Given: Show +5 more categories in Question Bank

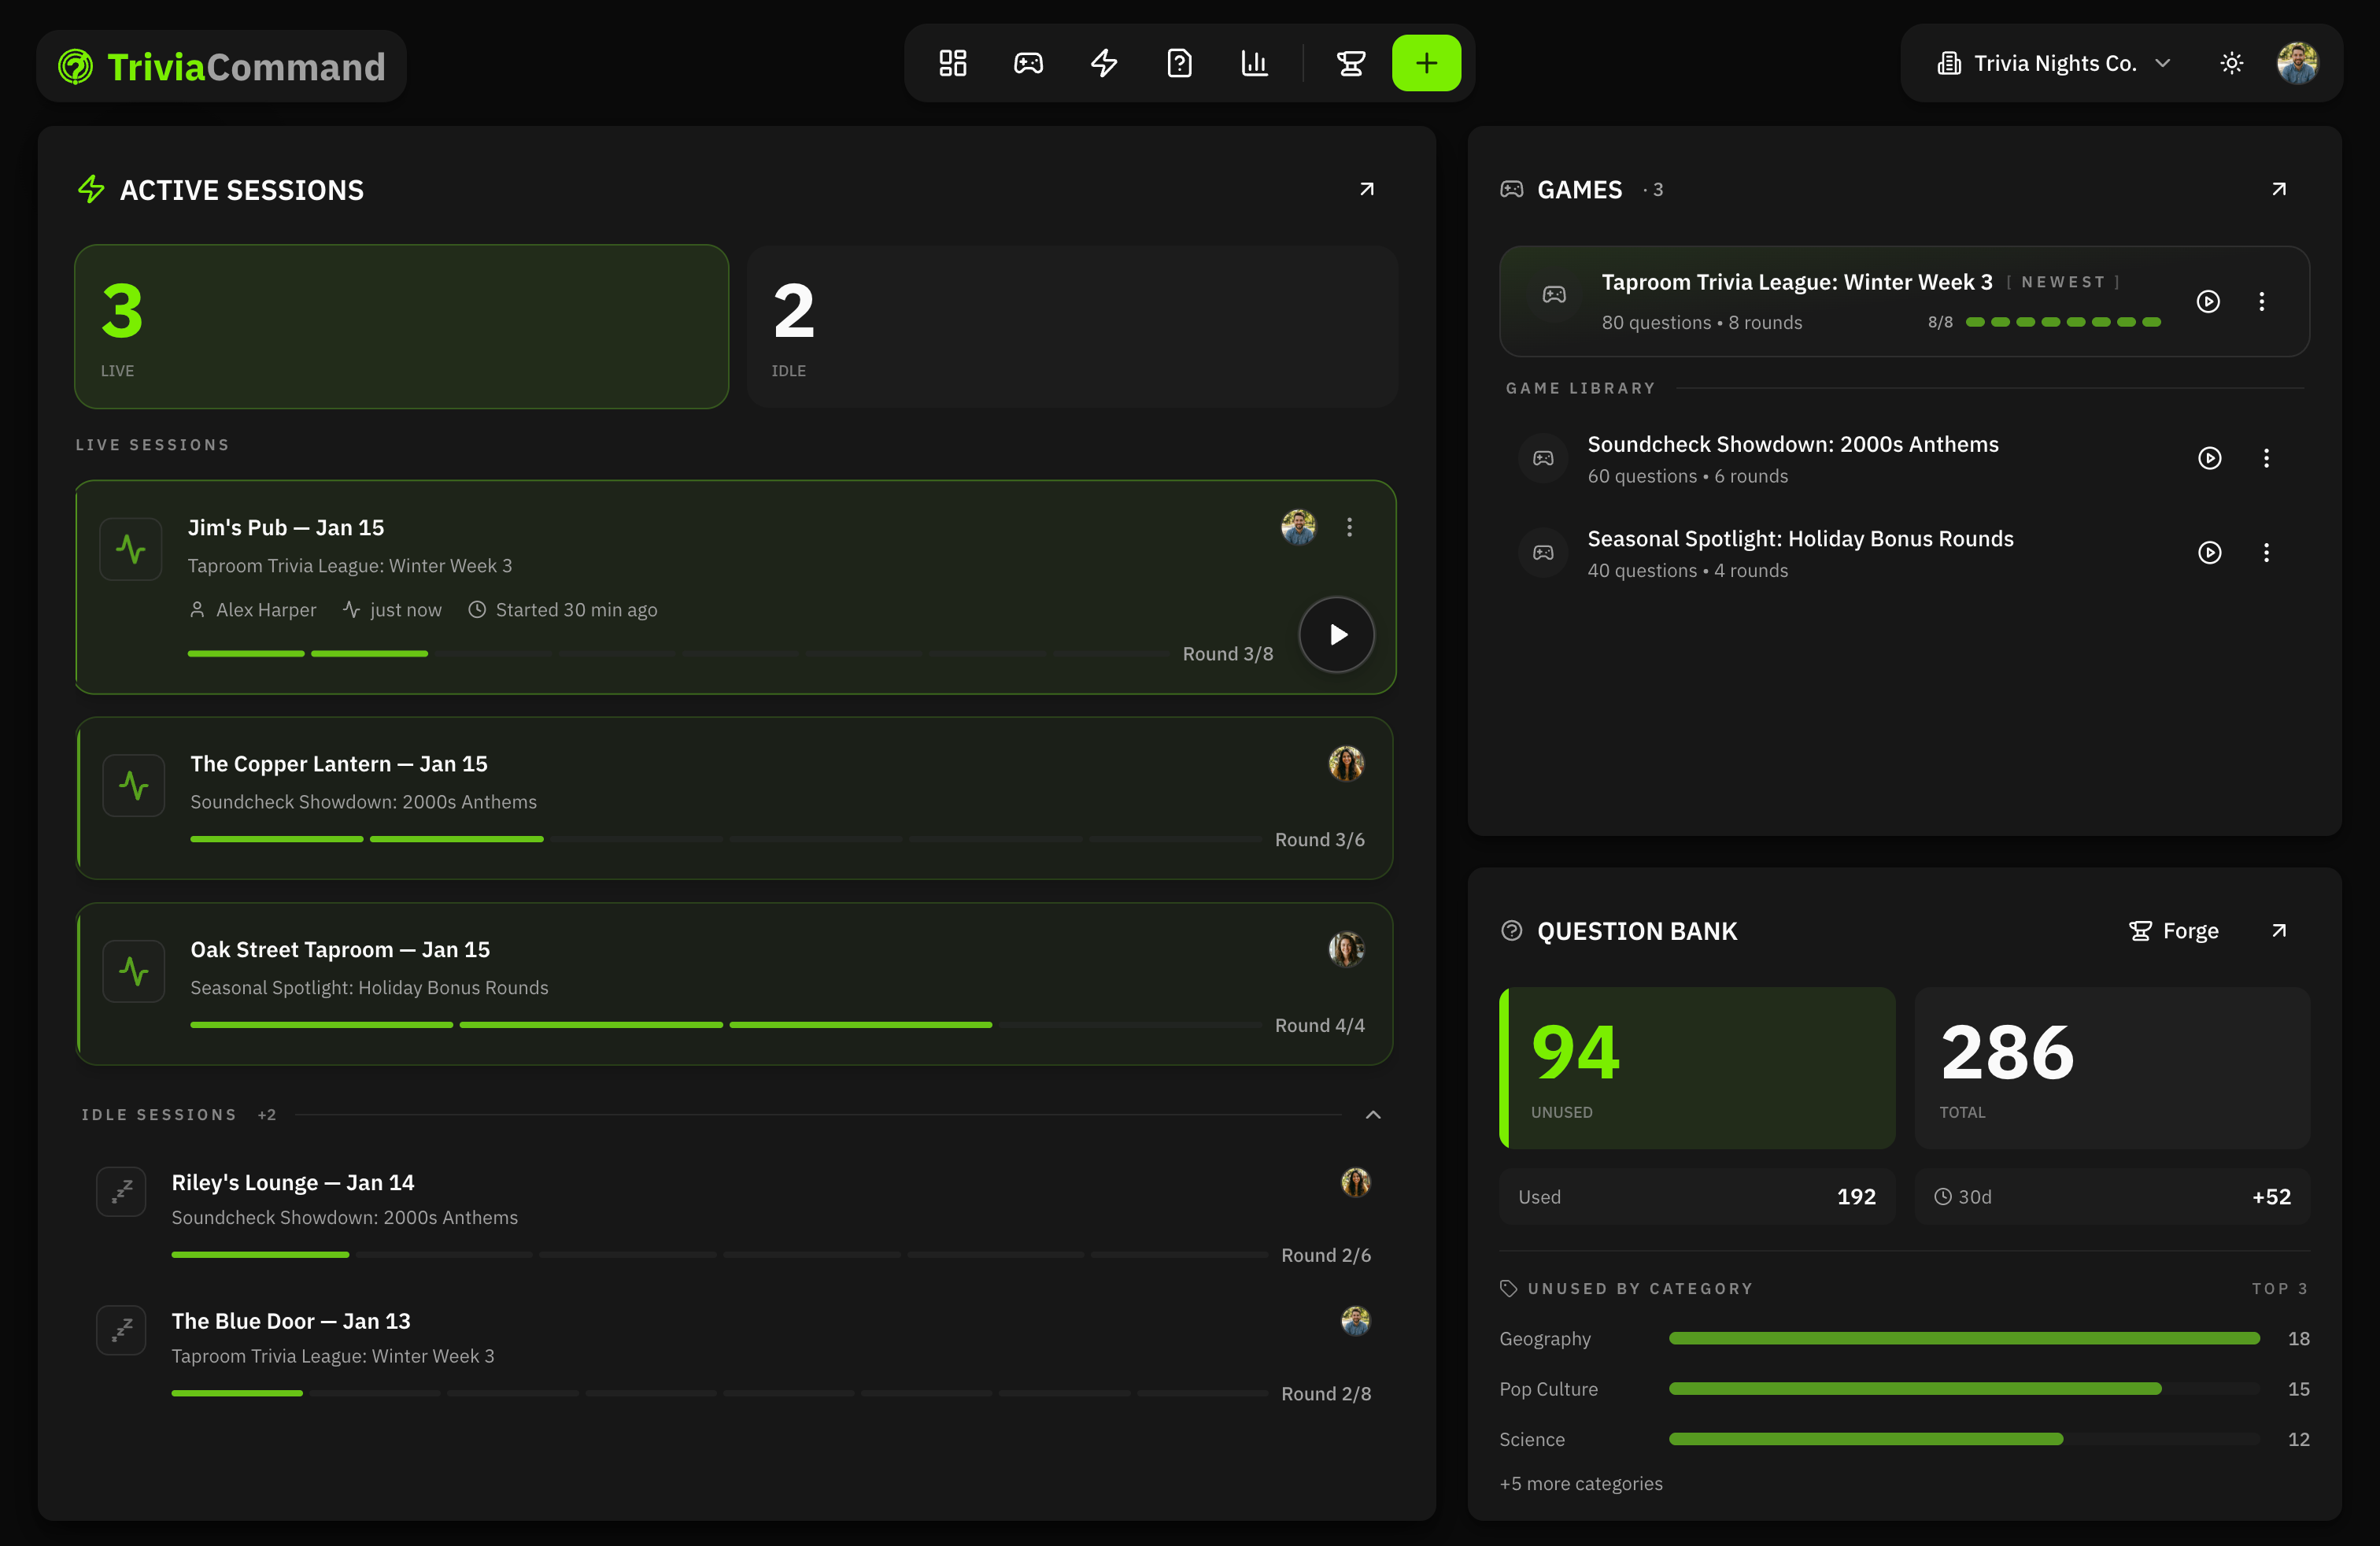Looking at the screenshot, I should point(1581,1483).
